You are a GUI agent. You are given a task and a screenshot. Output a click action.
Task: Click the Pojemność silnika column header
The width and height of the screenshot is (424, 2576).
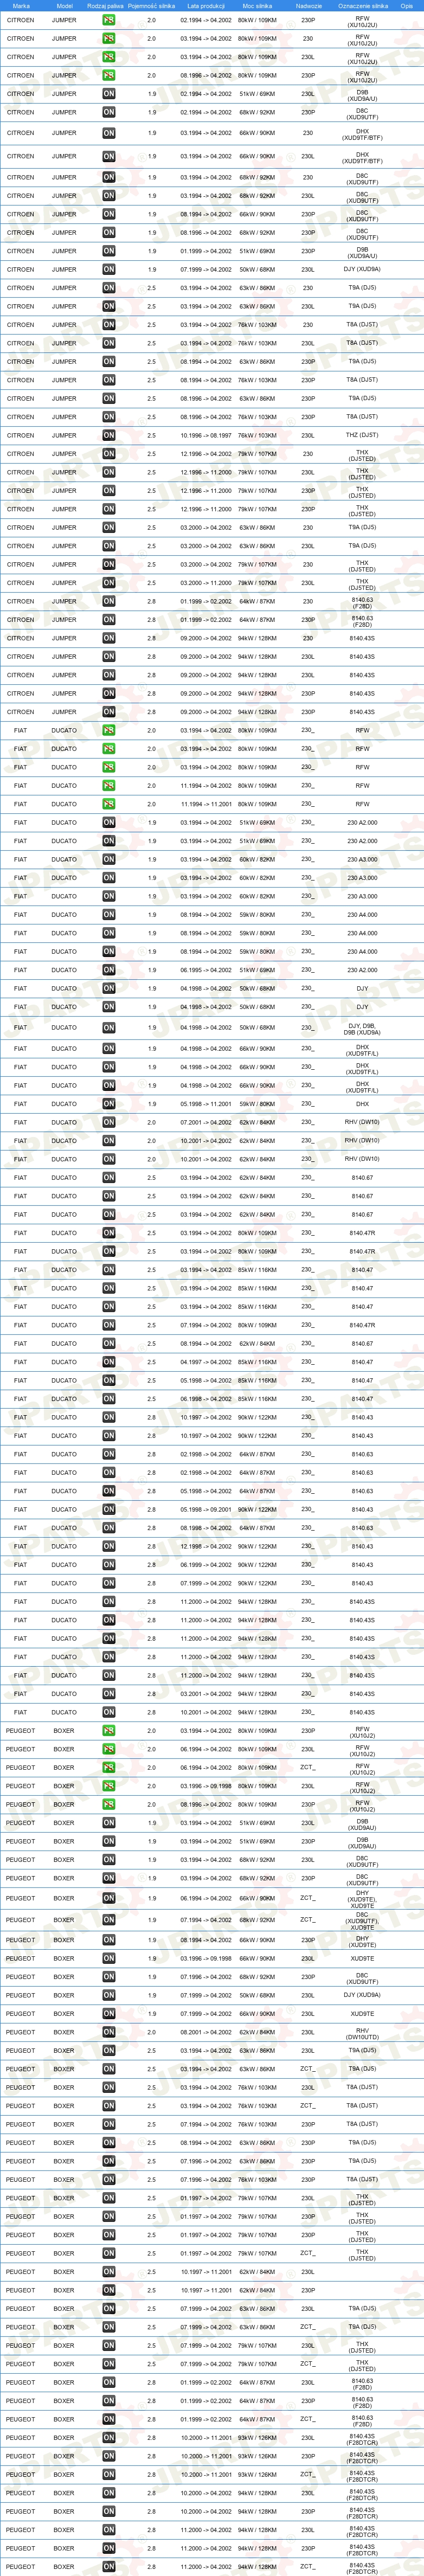point(152,6)
